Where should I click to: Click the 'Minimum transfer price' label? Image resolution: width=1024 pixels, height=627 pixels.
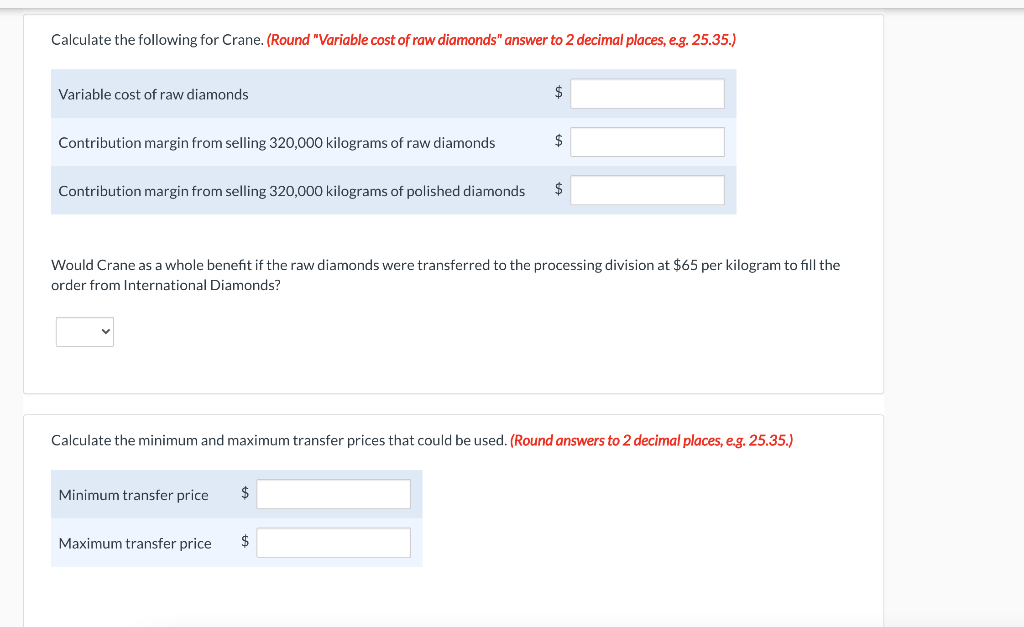[134, 495]
